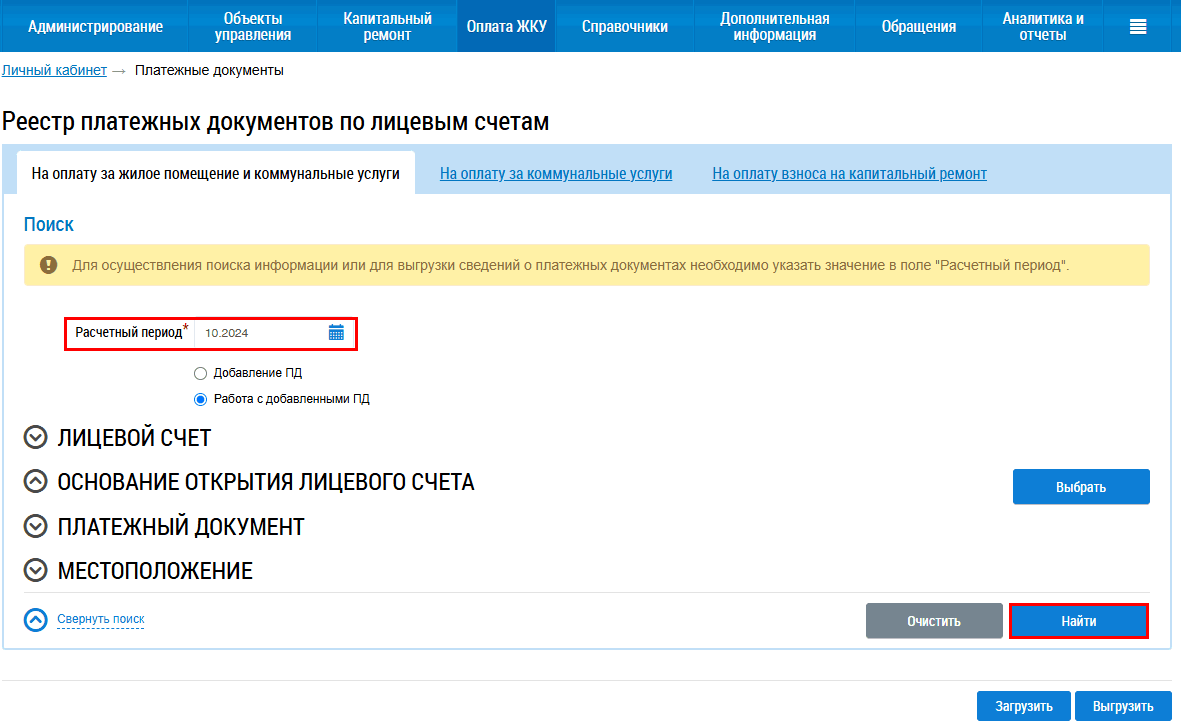Switch to На оплату за коммунальные услуги tab
This screenshot has width=1181, height=728.
(x=556, y=174)
